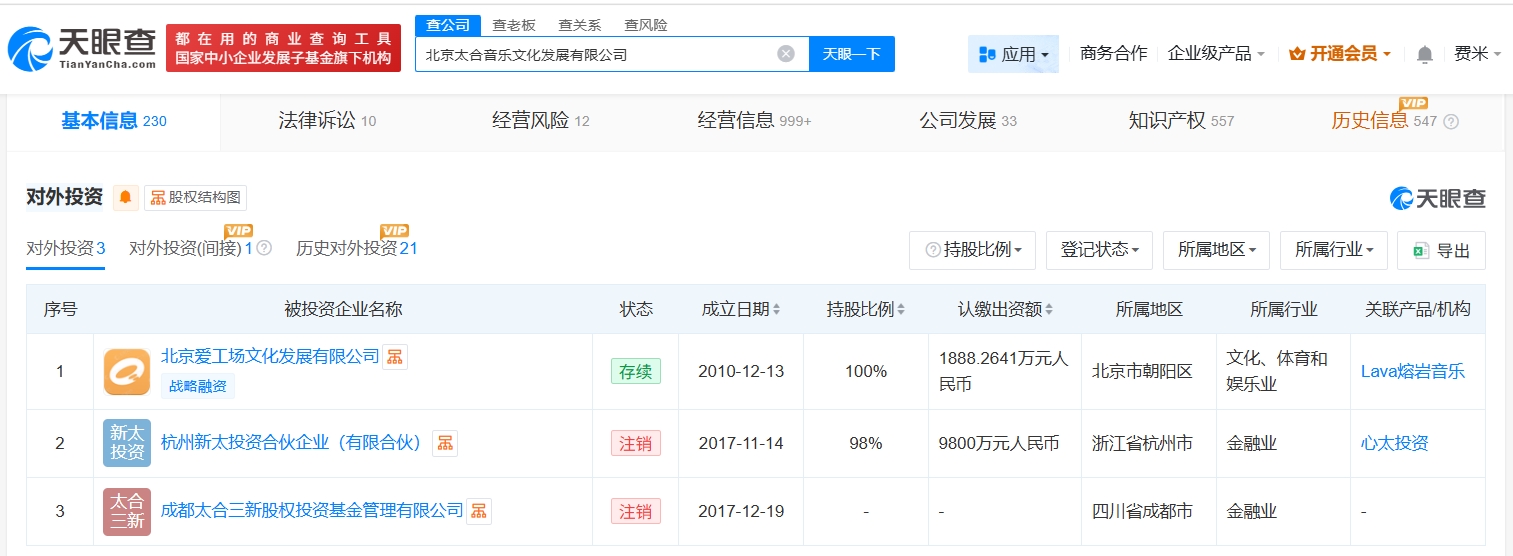Open the 公司发展 tab
This screenshot has width=1513, height=556.
pyautogui.click(x=968, y=121)
